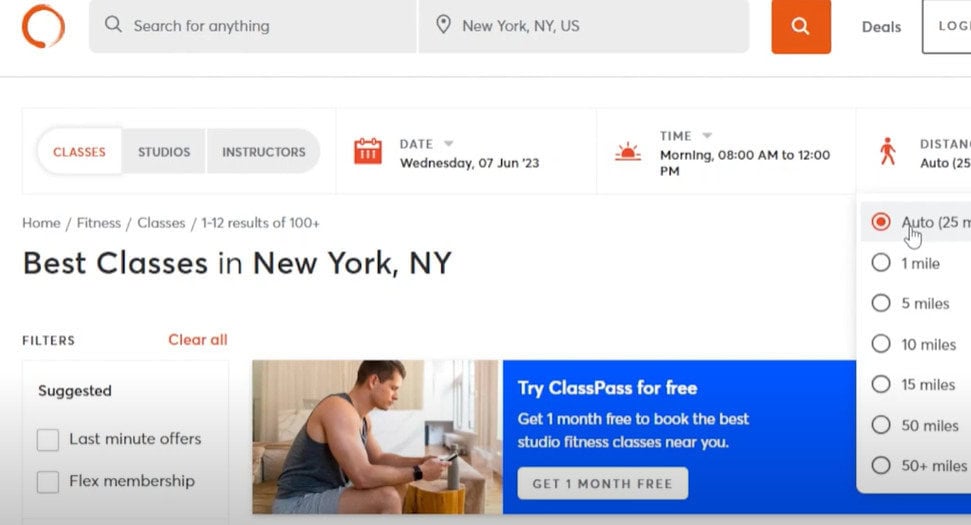Image resolution: width=971 pixels, height=525 pixels.
Task: Click the 1-12 results of 100+ text
Action: 260,223
